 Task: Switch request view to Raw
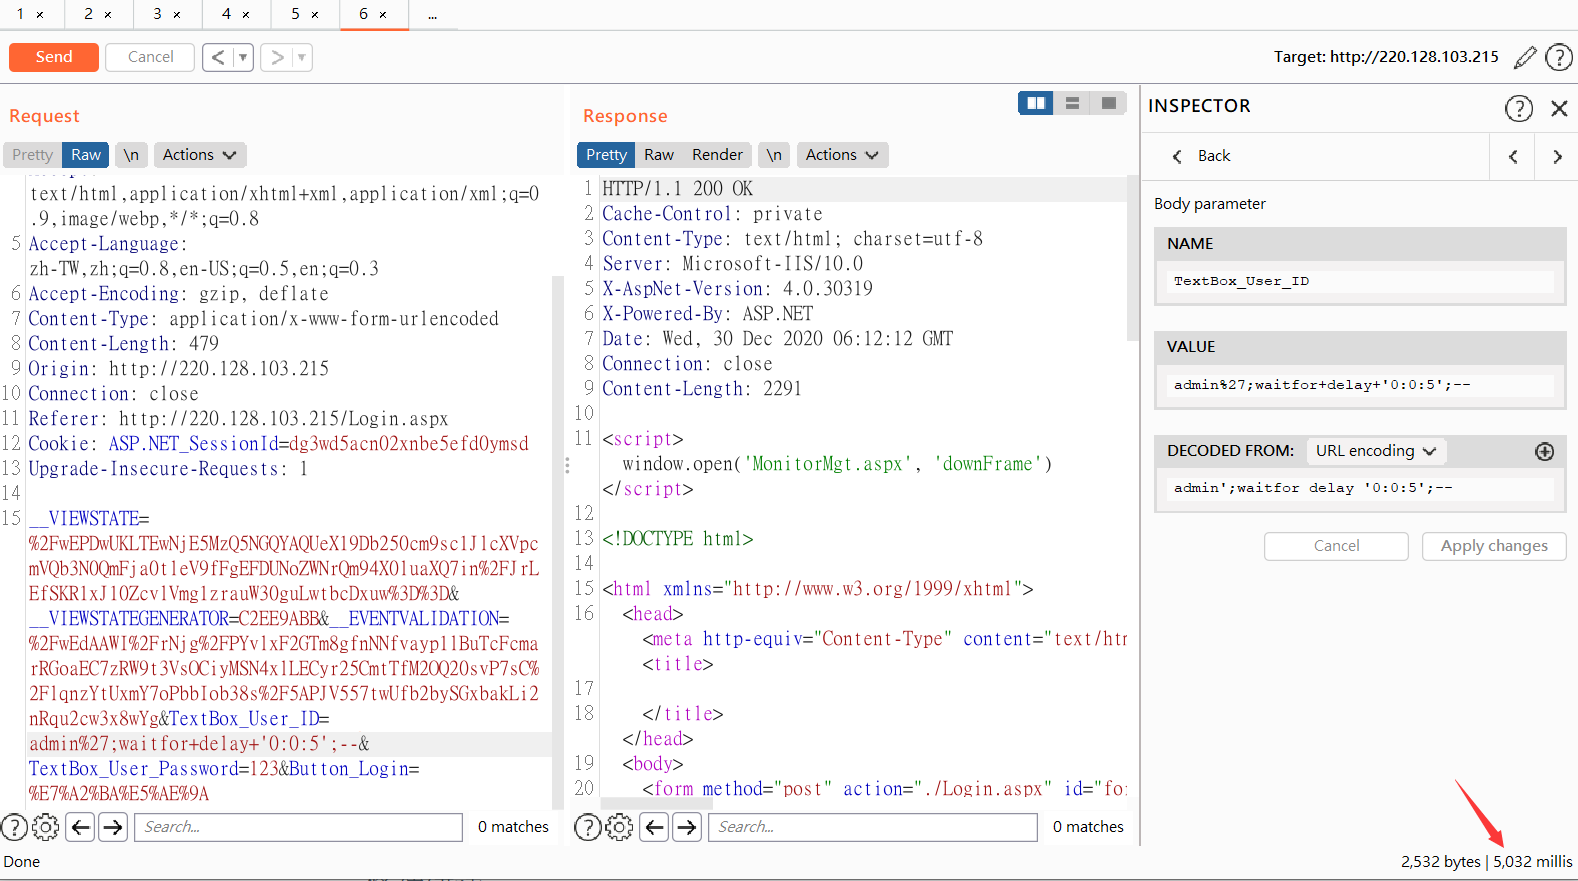coord(86,155)
